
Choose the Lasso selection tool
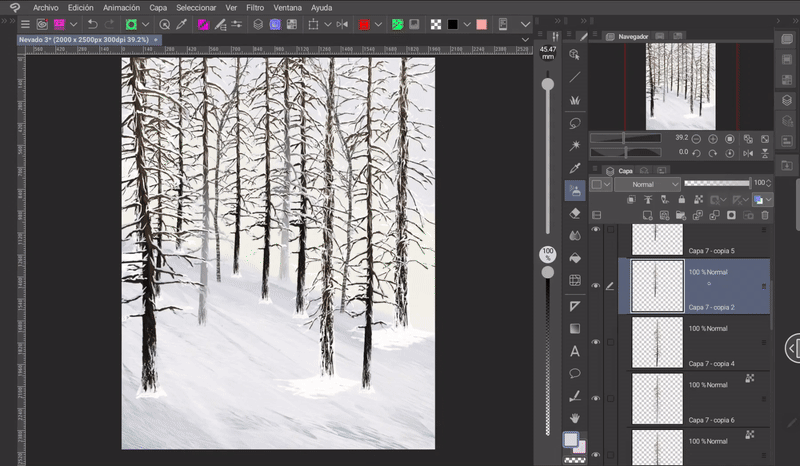[575, 122]
